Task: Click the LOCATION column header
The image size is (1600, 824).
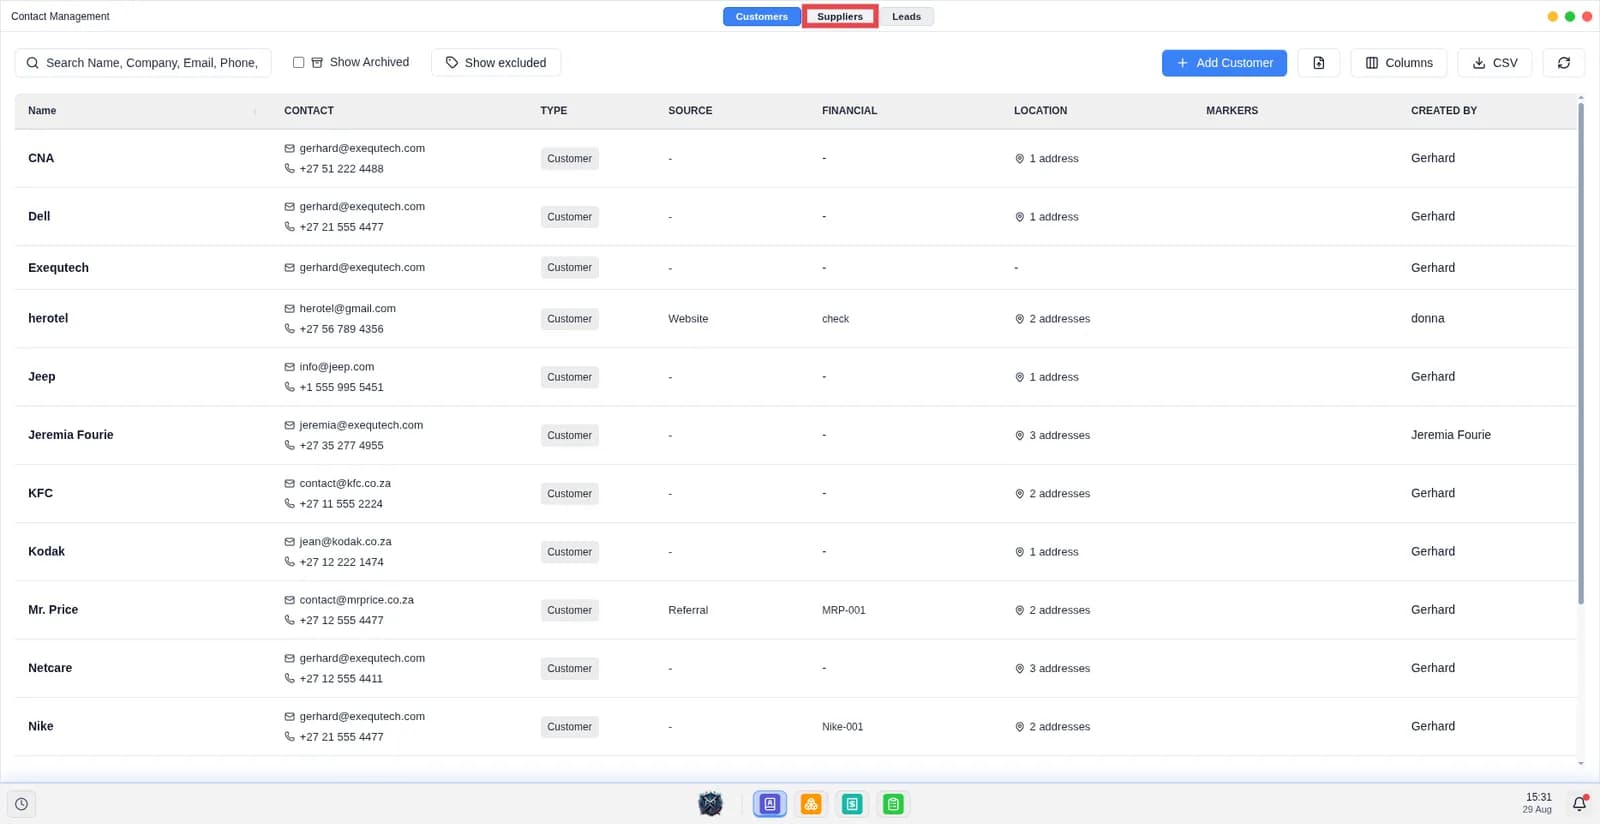Action: [x=1040, y=111]
